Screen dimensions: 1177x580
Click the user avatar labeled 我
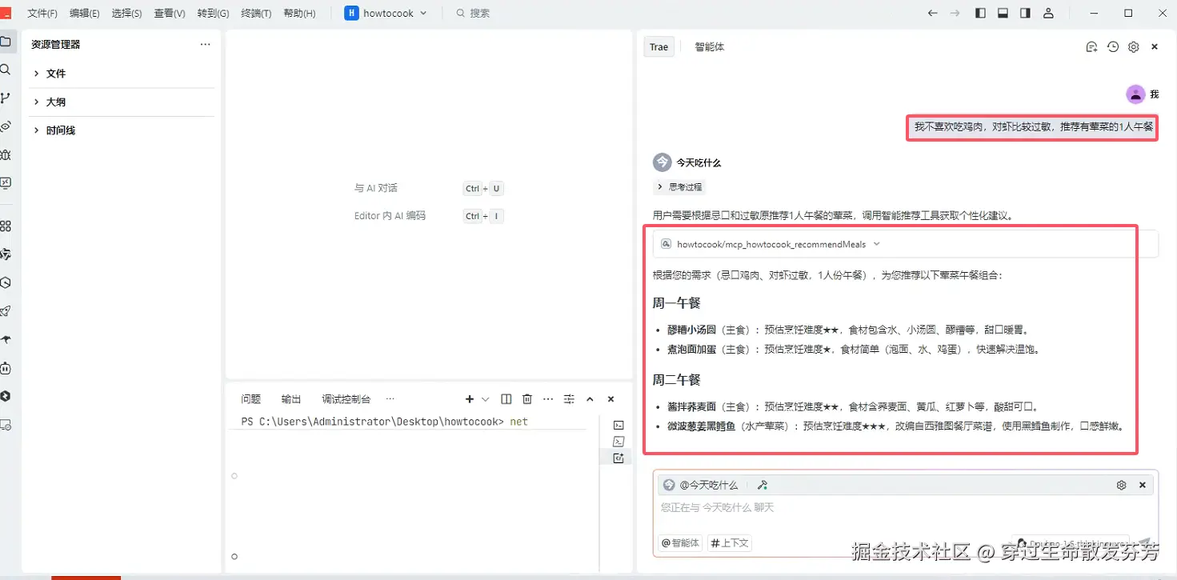pyautogui.click(x=1136, y=94)
